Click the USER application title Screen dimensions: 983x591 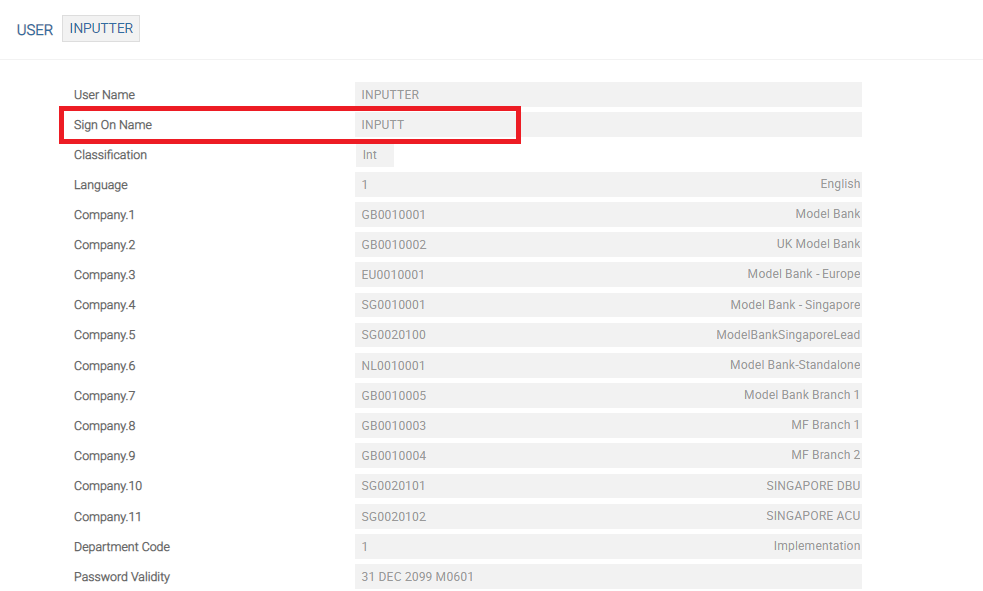click(35, 30)
